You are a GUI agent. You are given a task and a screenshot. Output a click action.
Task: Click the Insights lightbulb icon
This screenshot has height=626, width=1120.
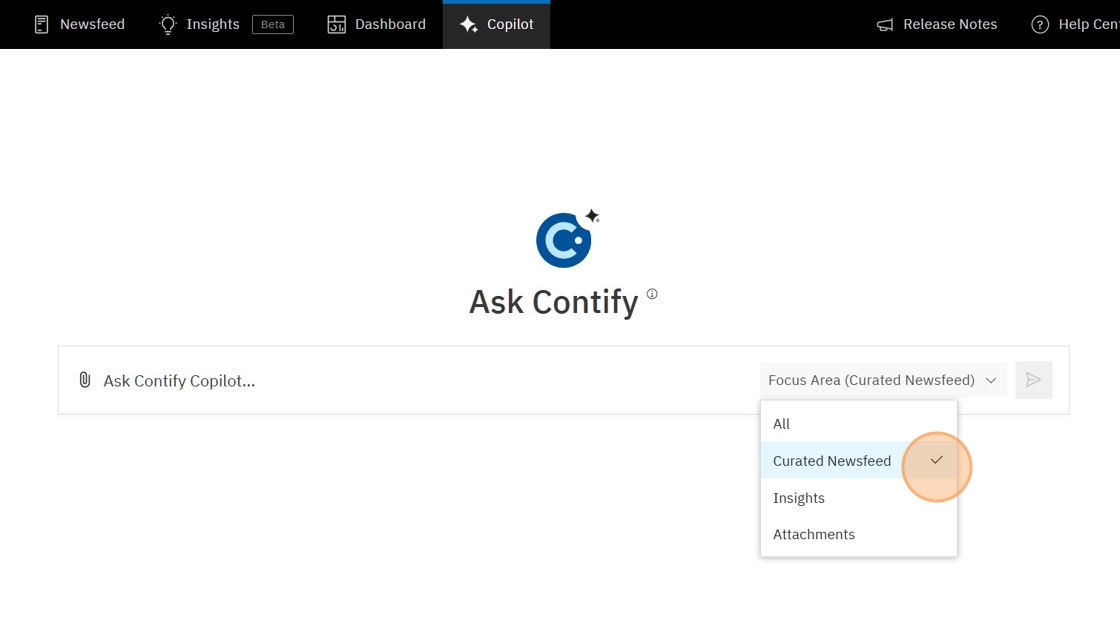pyautogui.click(x=168, y=23)
